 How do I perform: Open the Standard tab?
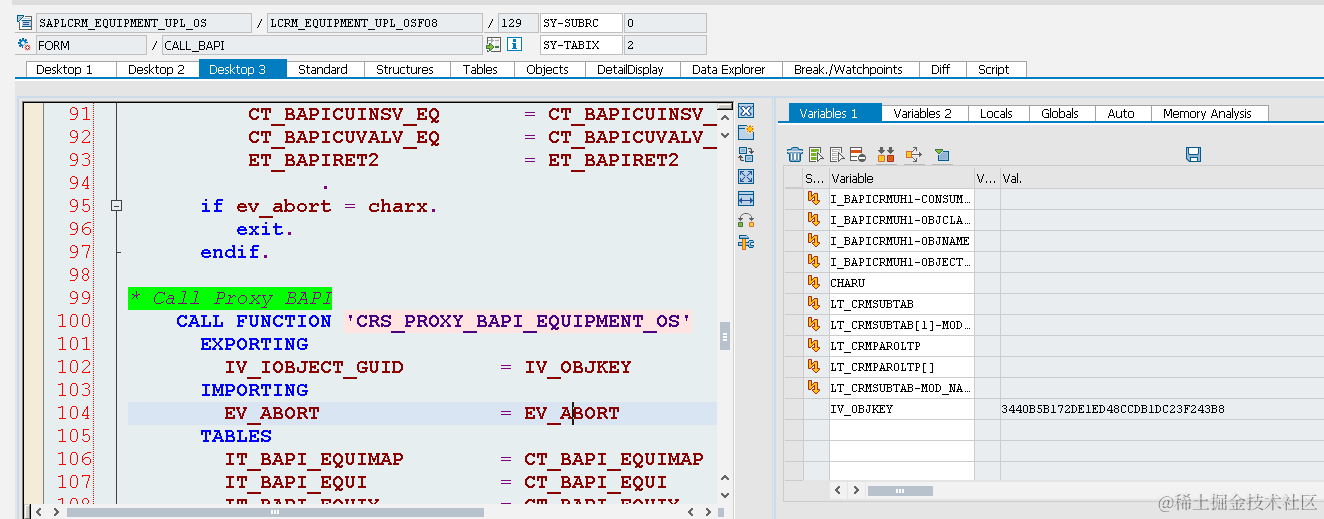click(x=323, y=69)
